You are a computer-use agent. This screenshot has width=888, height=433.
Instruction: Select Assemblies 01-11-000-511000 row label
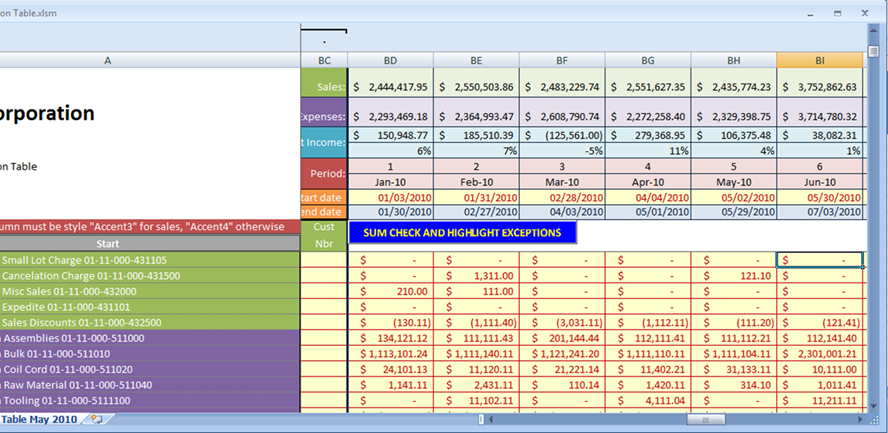[150, 338]
